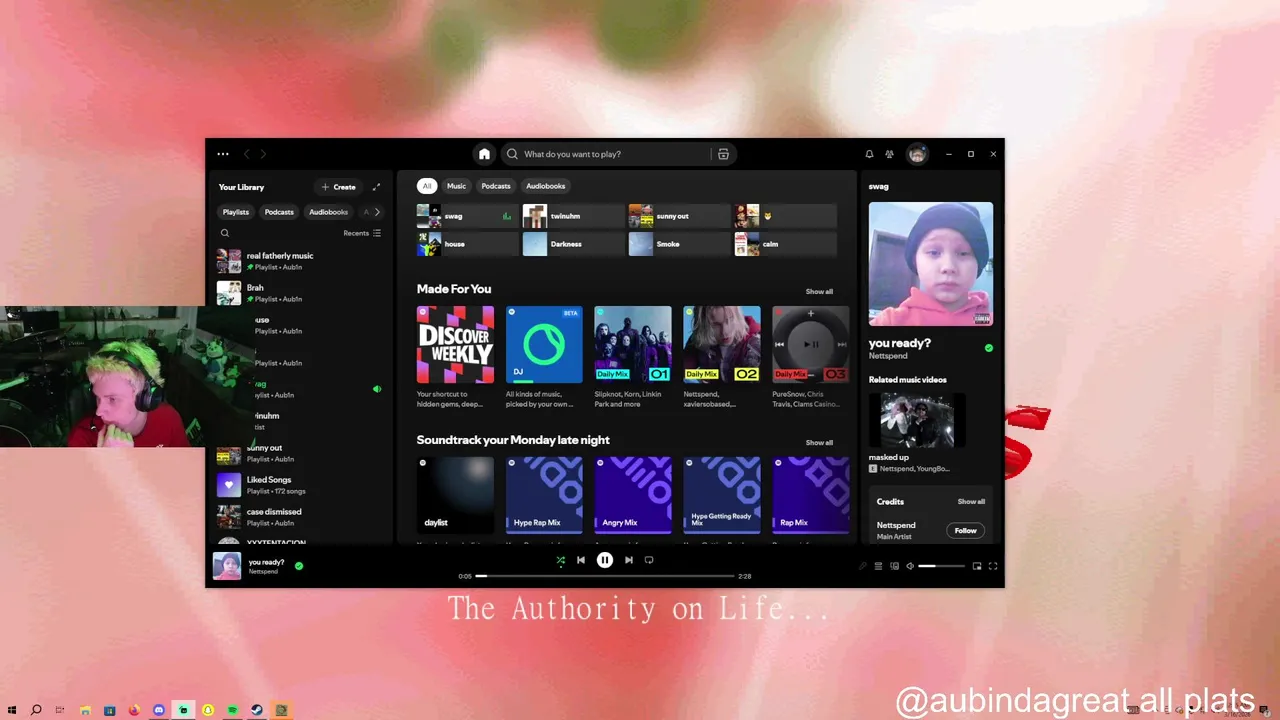The width and height of the screenshot is (1280, 720).
Task: Open the three-dot Spotify menu
Action: click(223, 154)
